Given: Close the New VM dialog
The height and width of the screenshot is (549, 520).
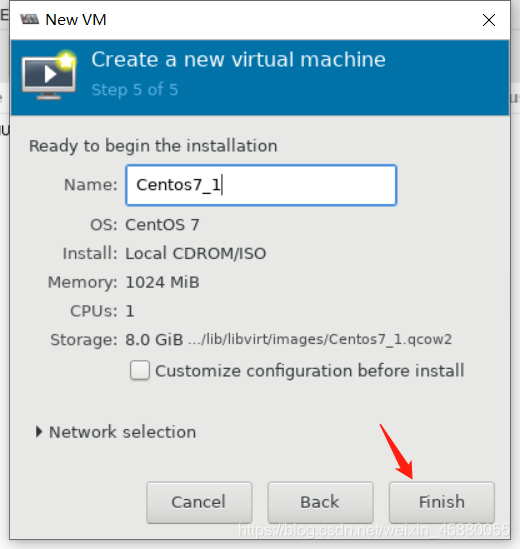Looking at the screenshot, I should pyautogui.click(x=488, y=20).
